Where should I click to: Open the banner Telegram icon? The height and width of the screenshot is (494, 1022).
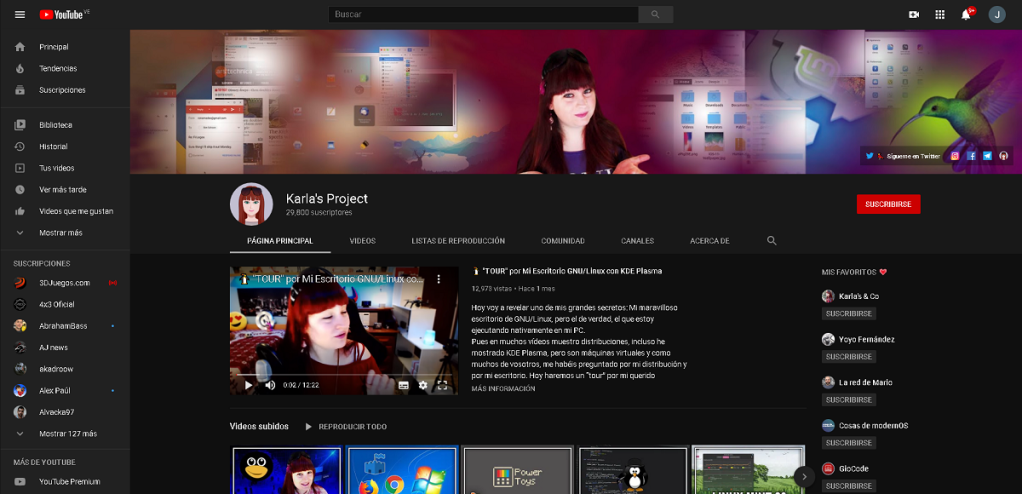[987, 156]
